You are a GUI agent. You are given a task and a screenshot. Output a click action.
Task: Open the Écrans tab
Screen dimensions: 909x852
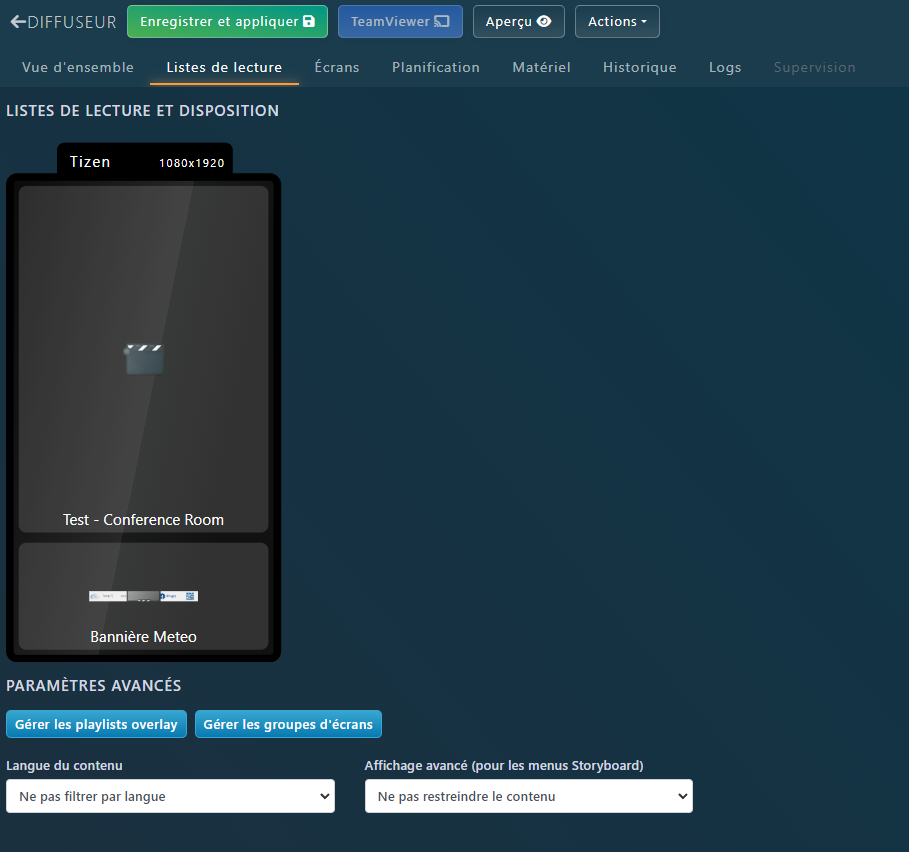[x=337, y=67]
